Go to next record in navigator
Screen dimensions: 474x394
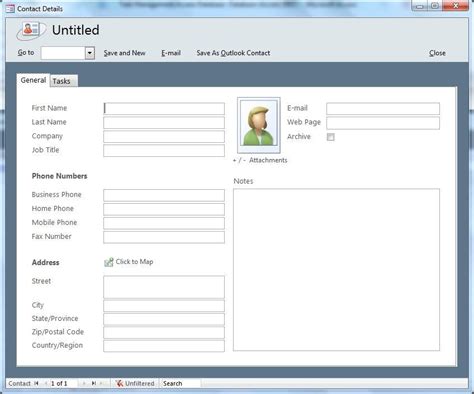(x=84, y=383)
